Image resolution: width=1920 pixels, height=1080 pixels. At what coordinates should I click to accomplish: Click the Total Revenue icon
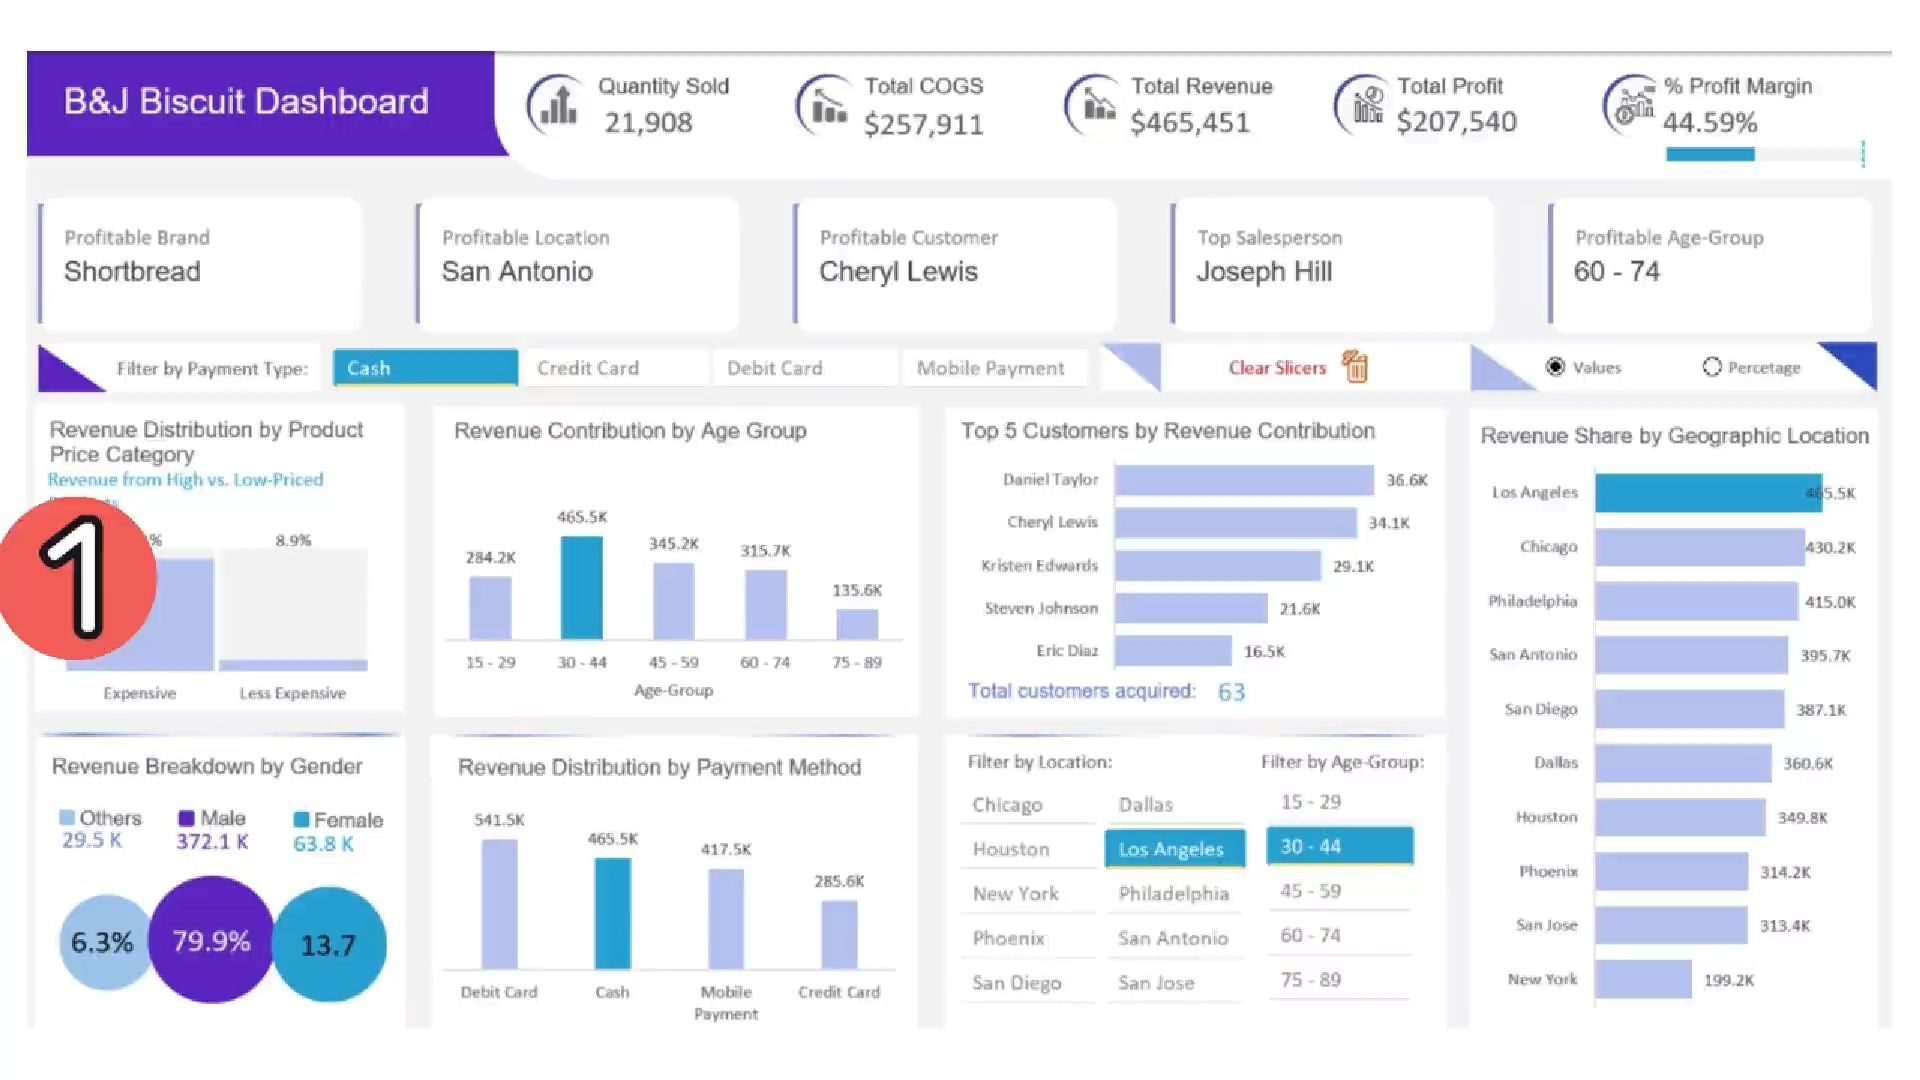1095,104
